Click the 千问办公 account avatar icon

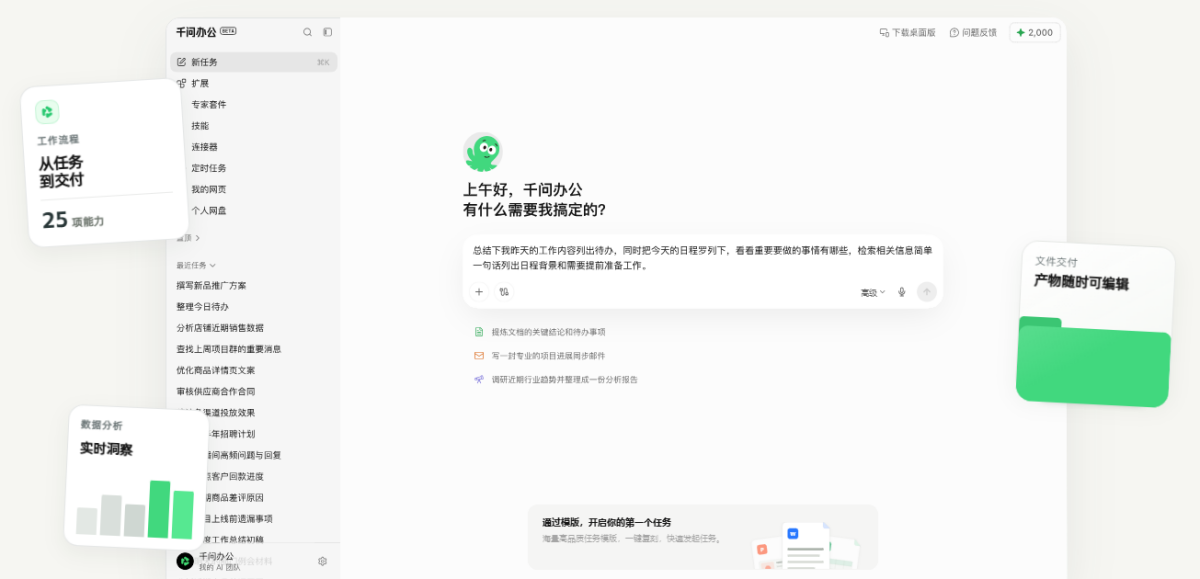(185, 561)
